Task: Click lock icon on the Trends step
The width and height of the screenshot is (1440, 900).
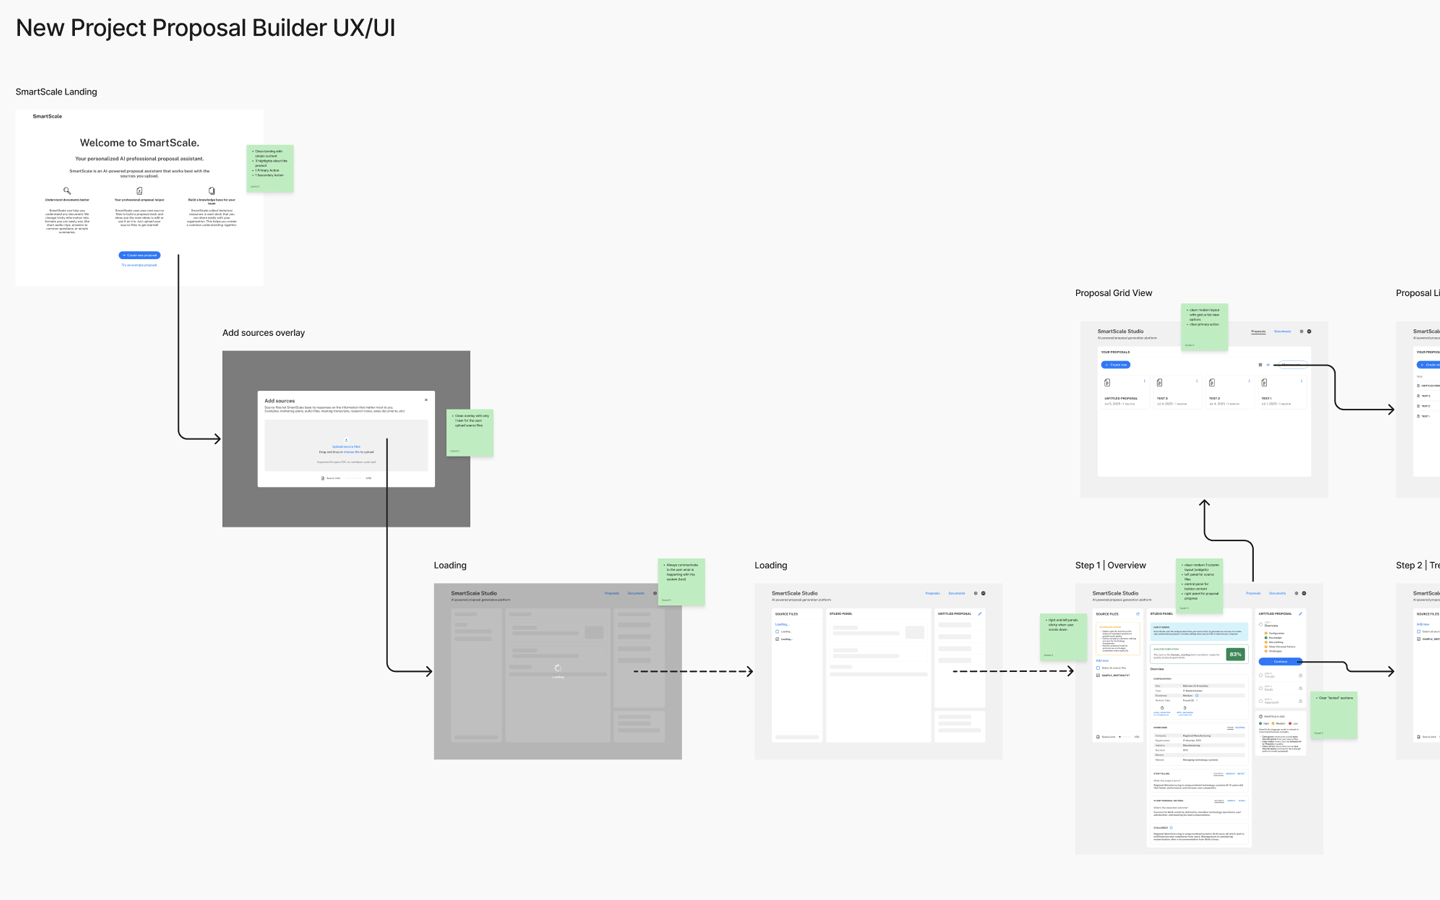Action: point(1300,676)
